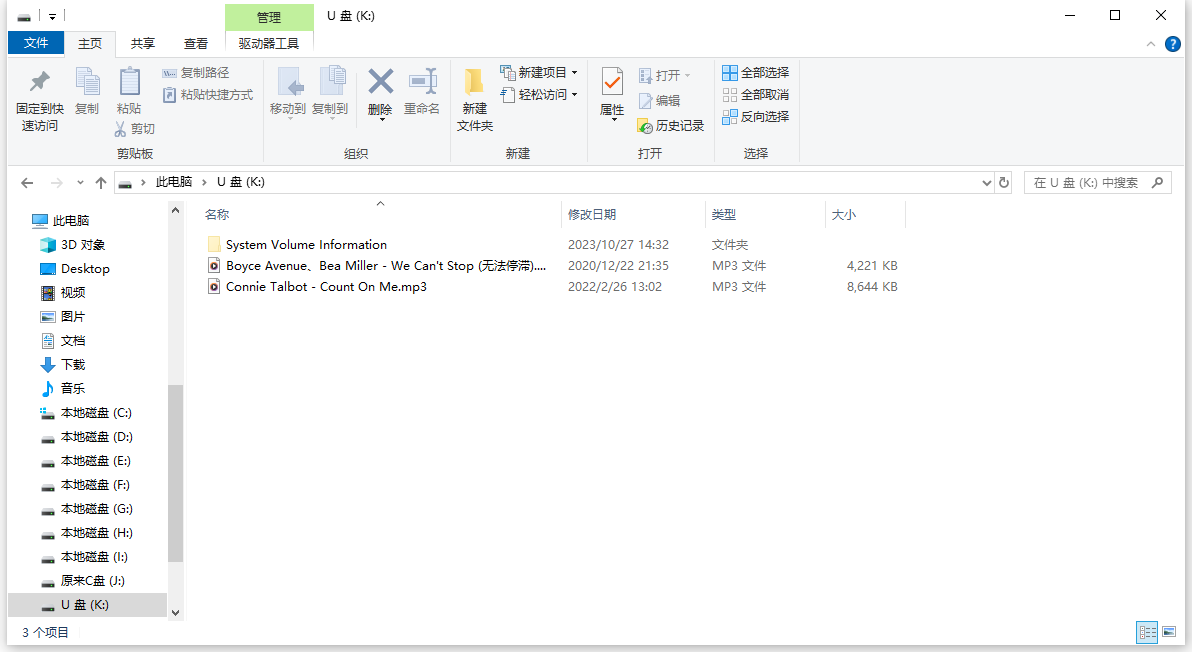
Task: Switch to the 主页 tab
Action: pos(90,43)
